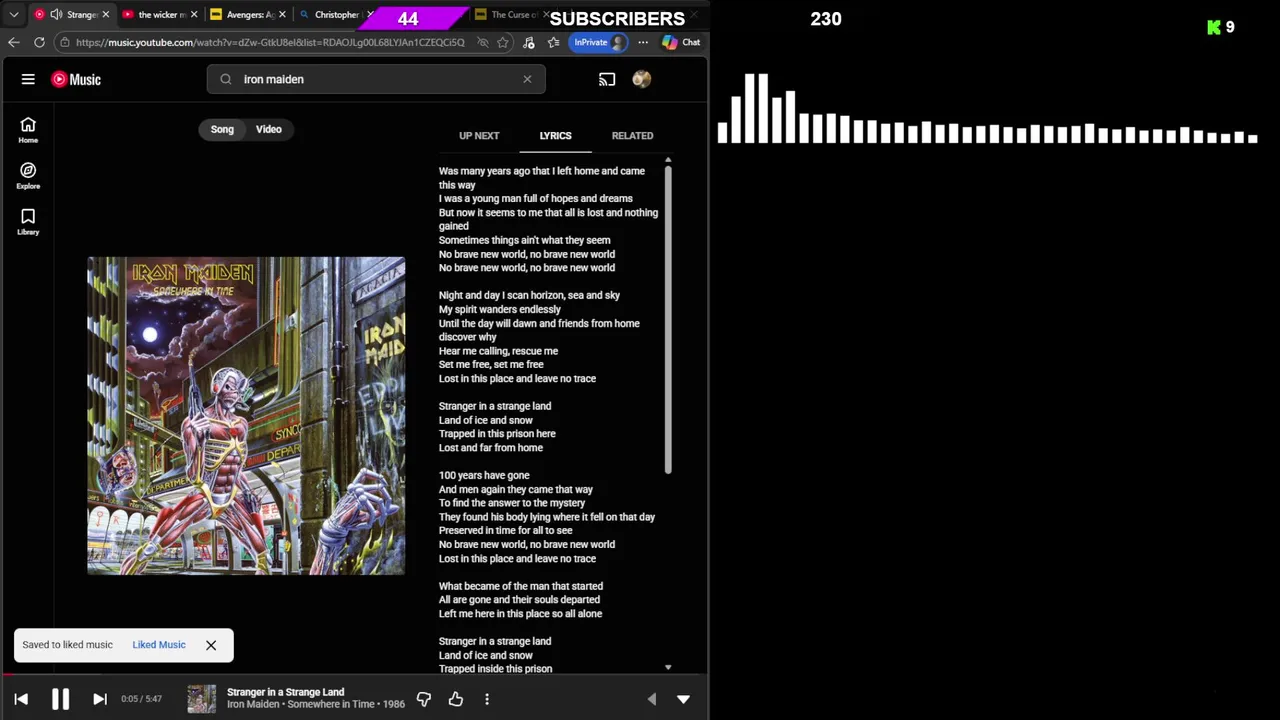Collapse the player page with down arrow
This screenshot has width=1280, height=720.
tap(683, 699)
